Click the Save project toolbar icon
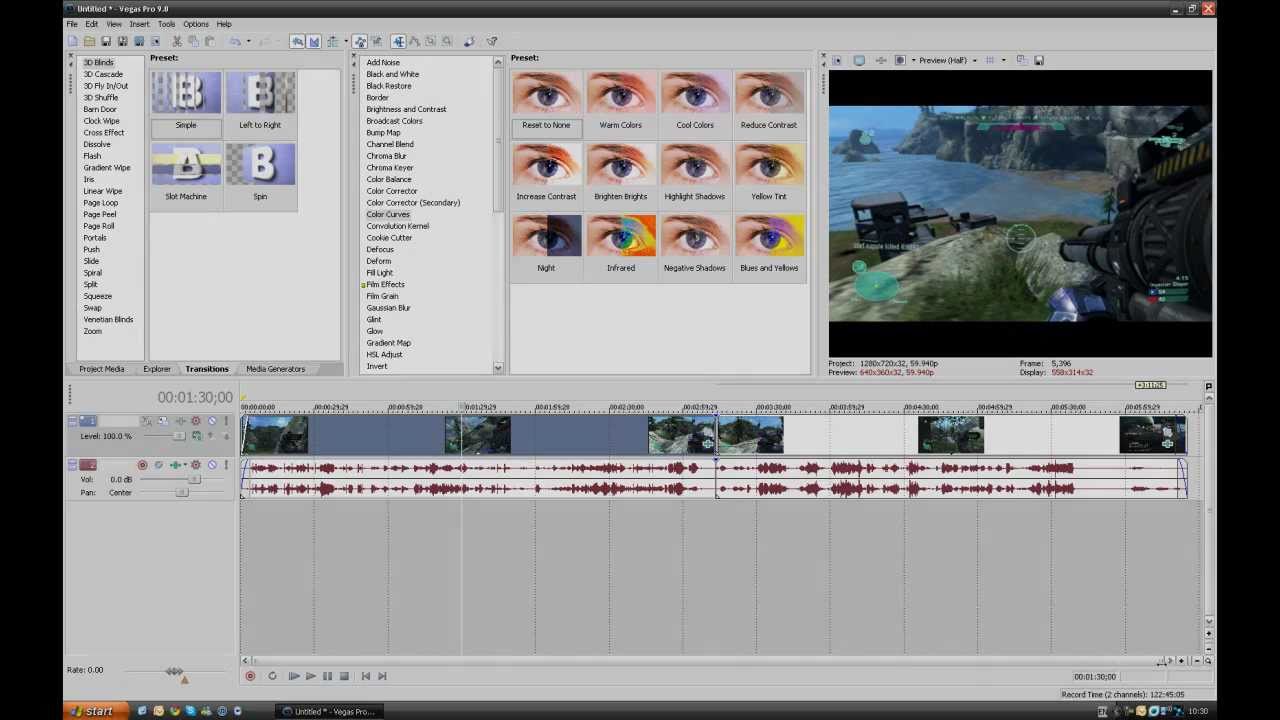The image size is (1280, 720). 106,41
